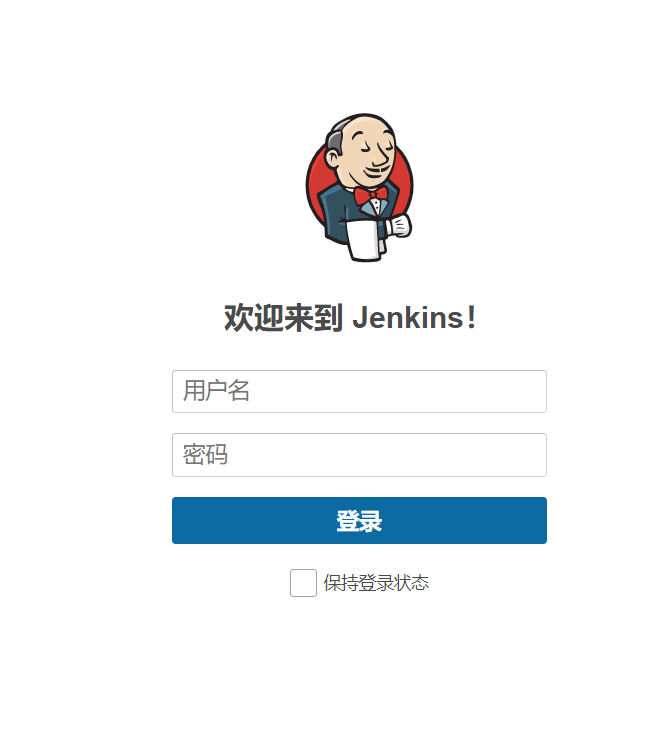Screen dimensions: 659x754
Task: Click the 用户名 placeholder text
Action: point(216,390)
